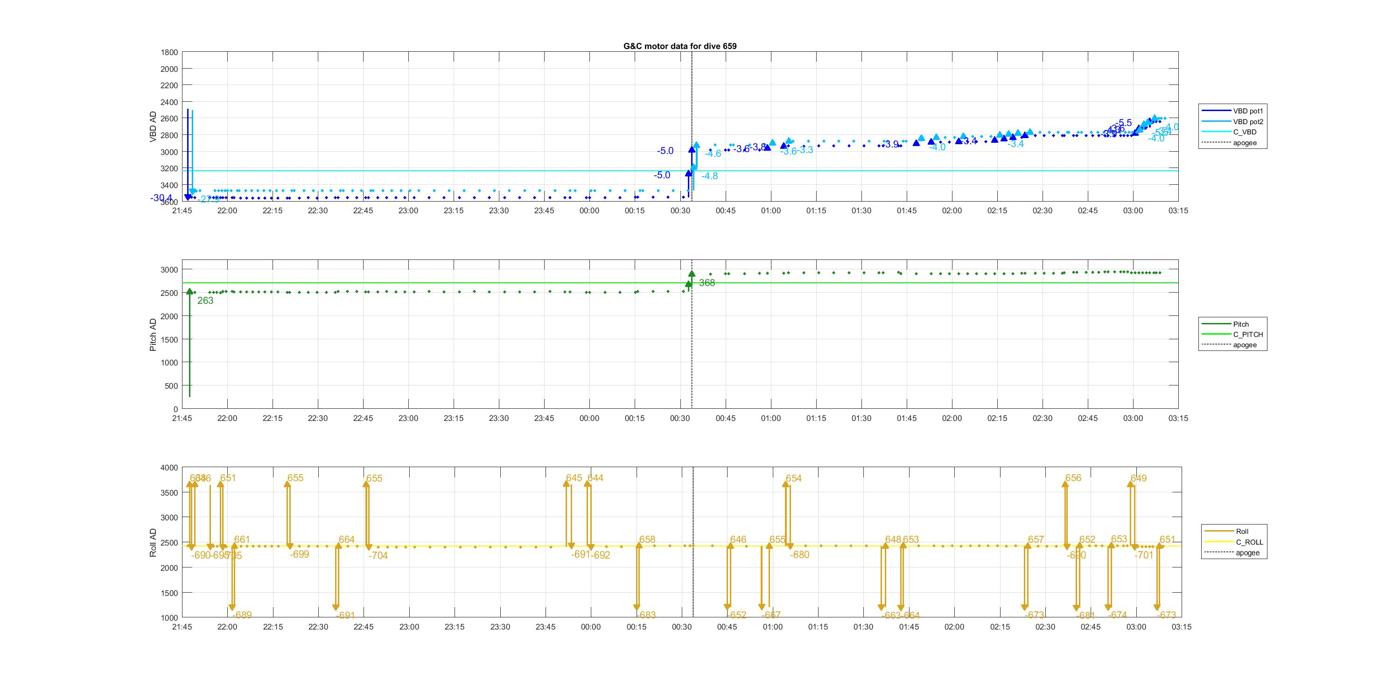Click the '23:00' tick under Roll plot
This screenshot has height=693, width=1400.
(409, 627)
